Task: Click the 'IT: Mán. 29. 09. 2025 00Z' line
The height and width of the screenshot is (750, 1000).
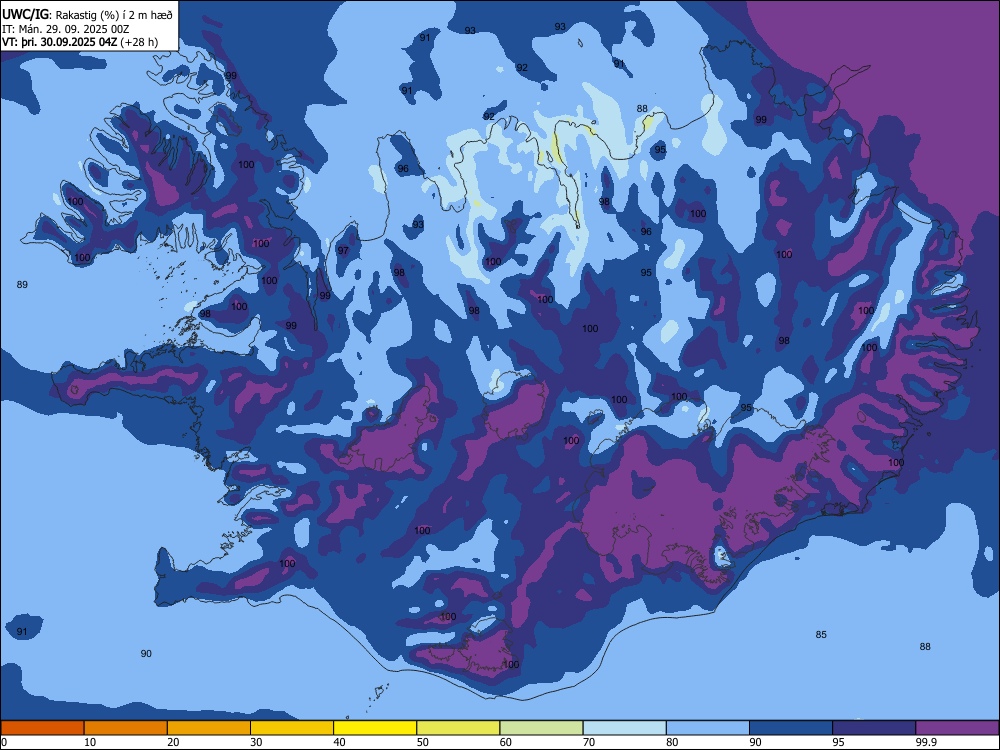Action: coord(66,29)
